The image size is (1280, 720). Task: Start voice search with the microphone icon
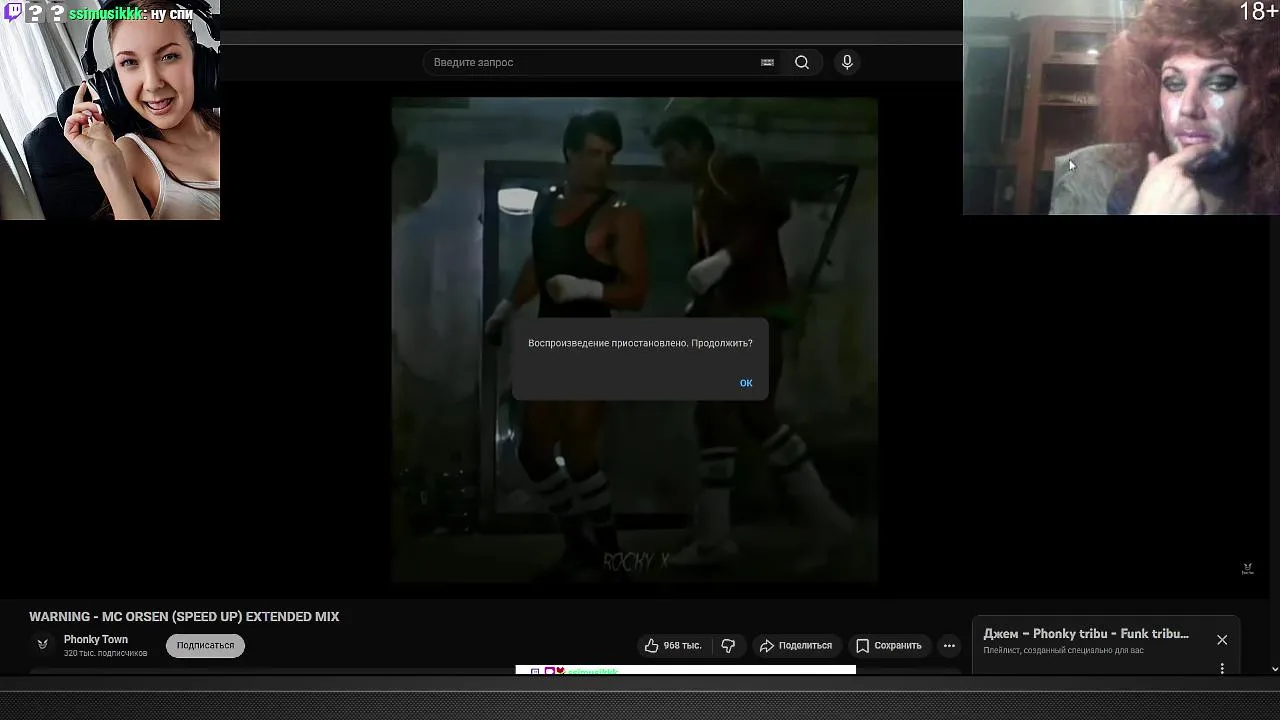point(847,62)
